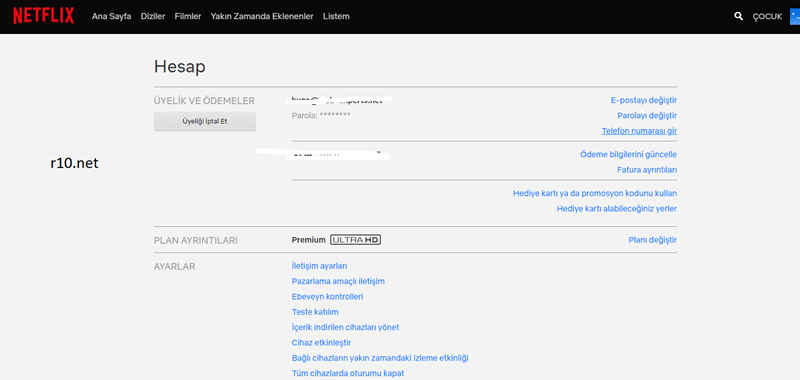Open Yakın Zamanda Eklenenler

pyautogui.click(x=262, y=16)
